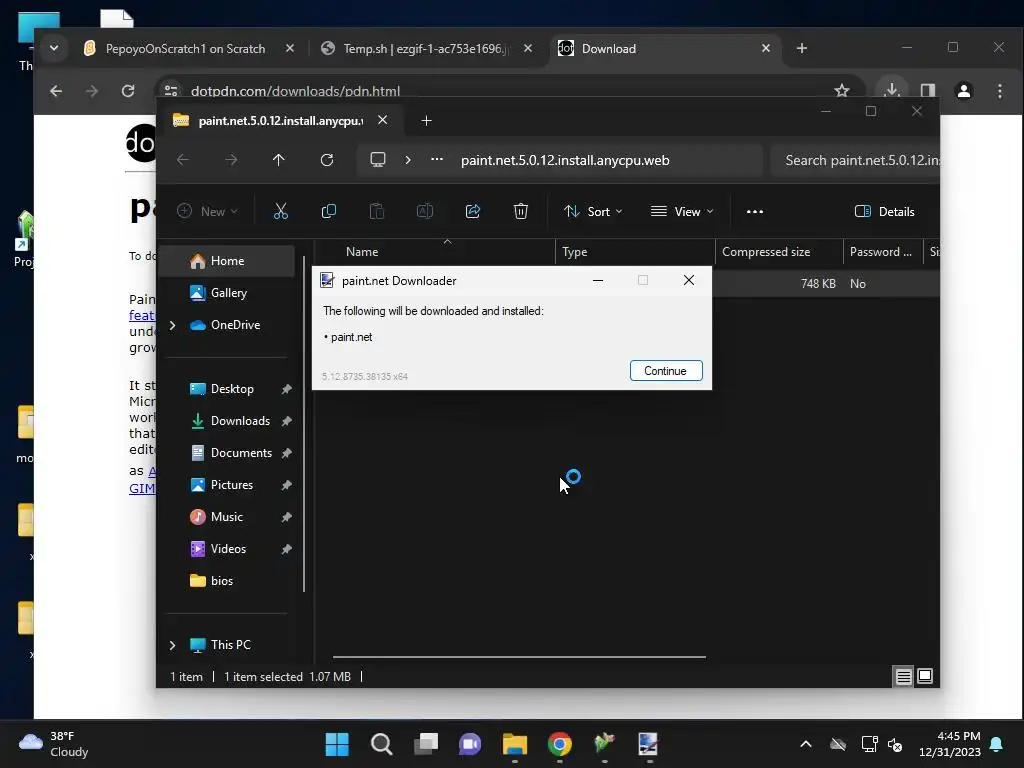This screenshot has height=768, width=1024.
Task: Open Pictures quick access folder
Action: click(227, 485)
